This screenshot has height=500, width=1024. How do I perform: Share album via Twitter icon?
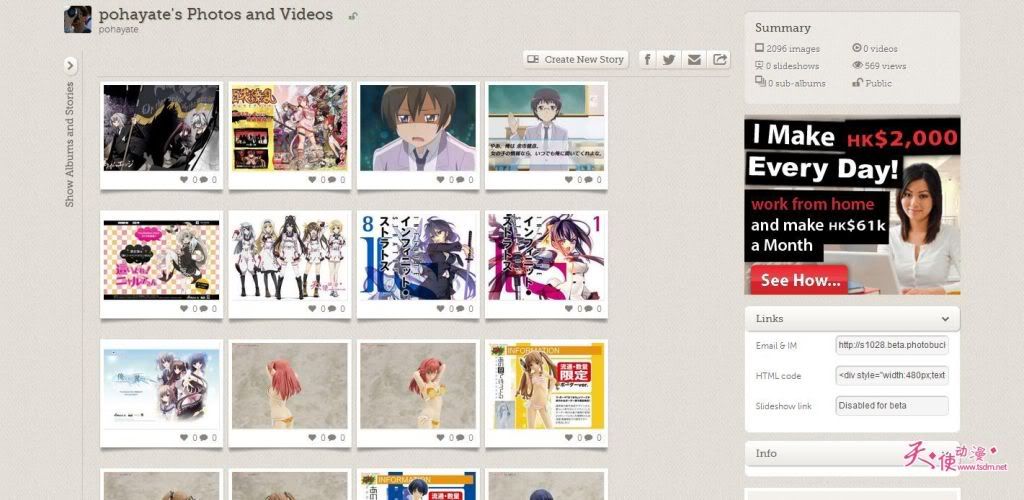click(x=670, y=59)
